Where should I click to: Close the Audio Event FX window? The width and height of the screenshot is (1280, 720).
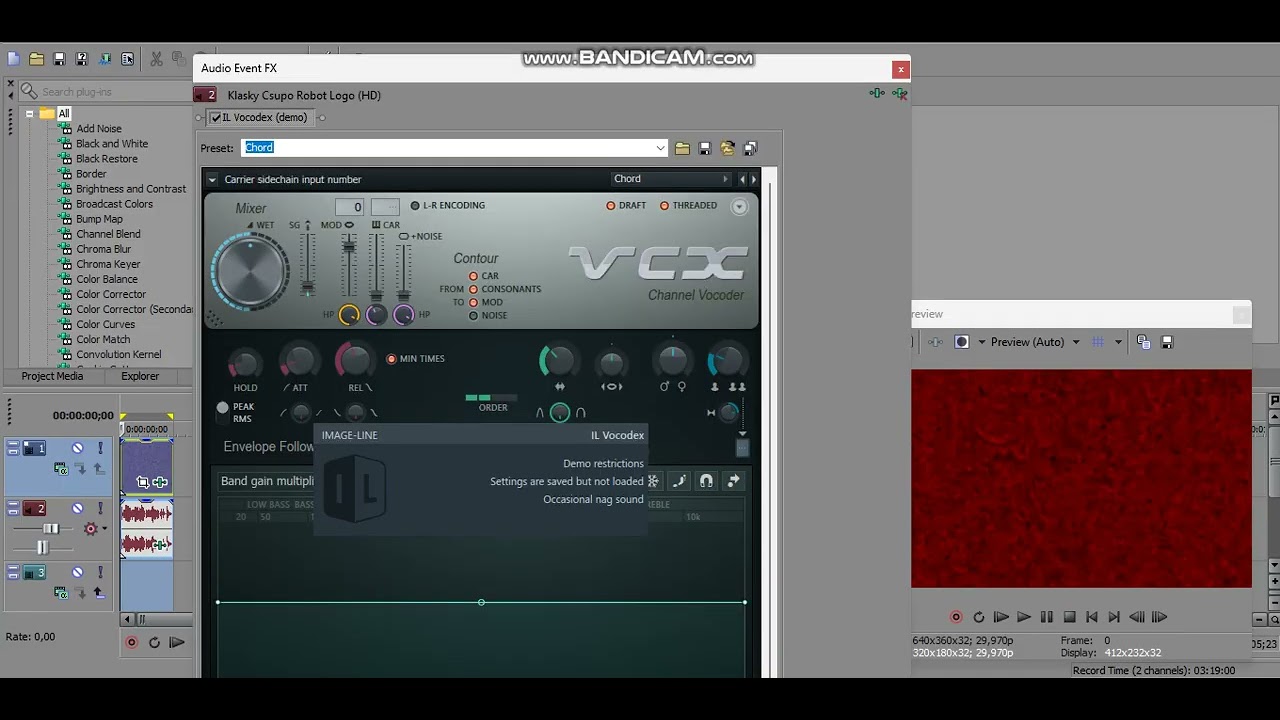[901, 69]
